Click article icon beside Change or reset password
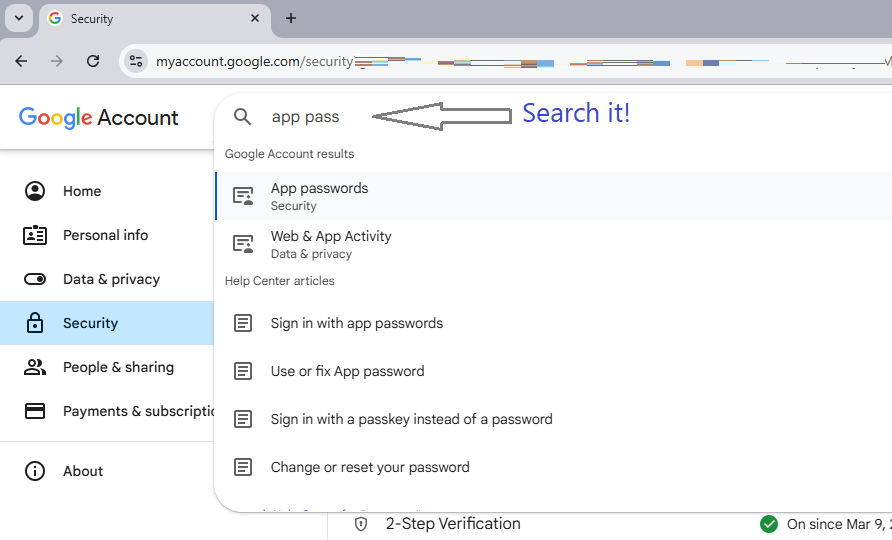The width and height of the screenshot is (892, 540). (x=243, y=467)
